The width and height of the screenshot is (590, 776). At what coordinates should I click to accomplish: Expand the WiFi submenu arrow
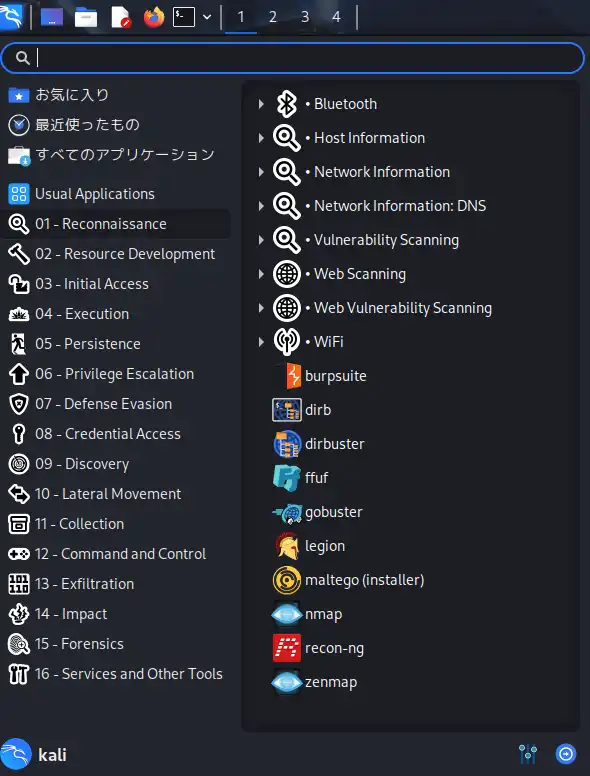pyautogui.click(x=261, y=342)
